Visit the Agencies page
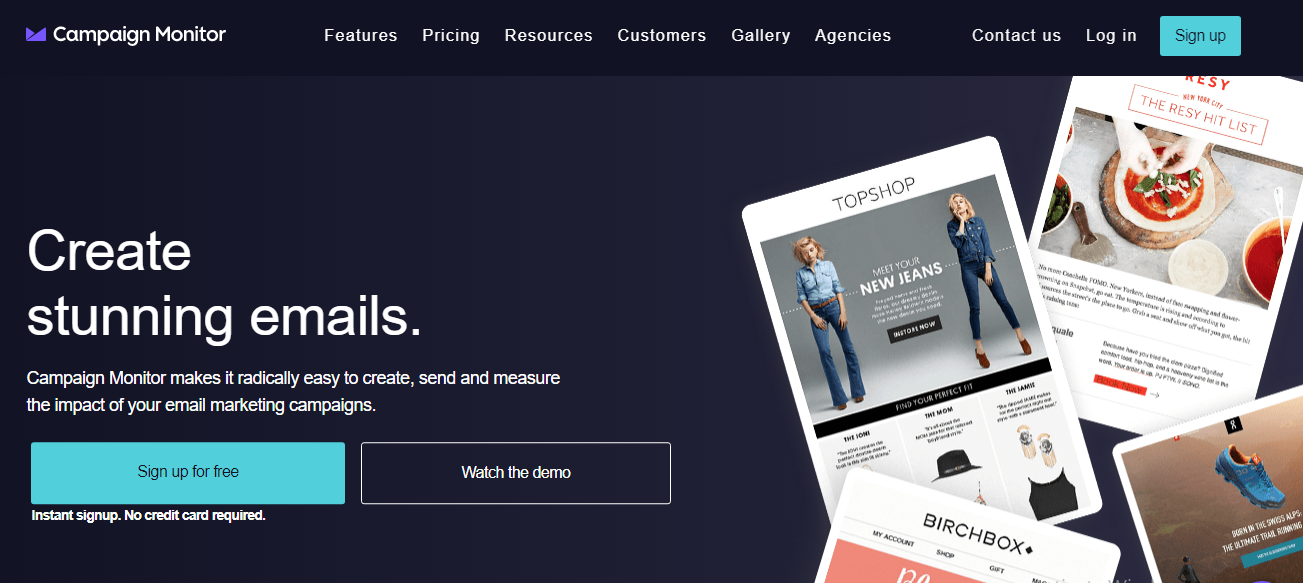The image size is (1303, 583). coord(853,35)
